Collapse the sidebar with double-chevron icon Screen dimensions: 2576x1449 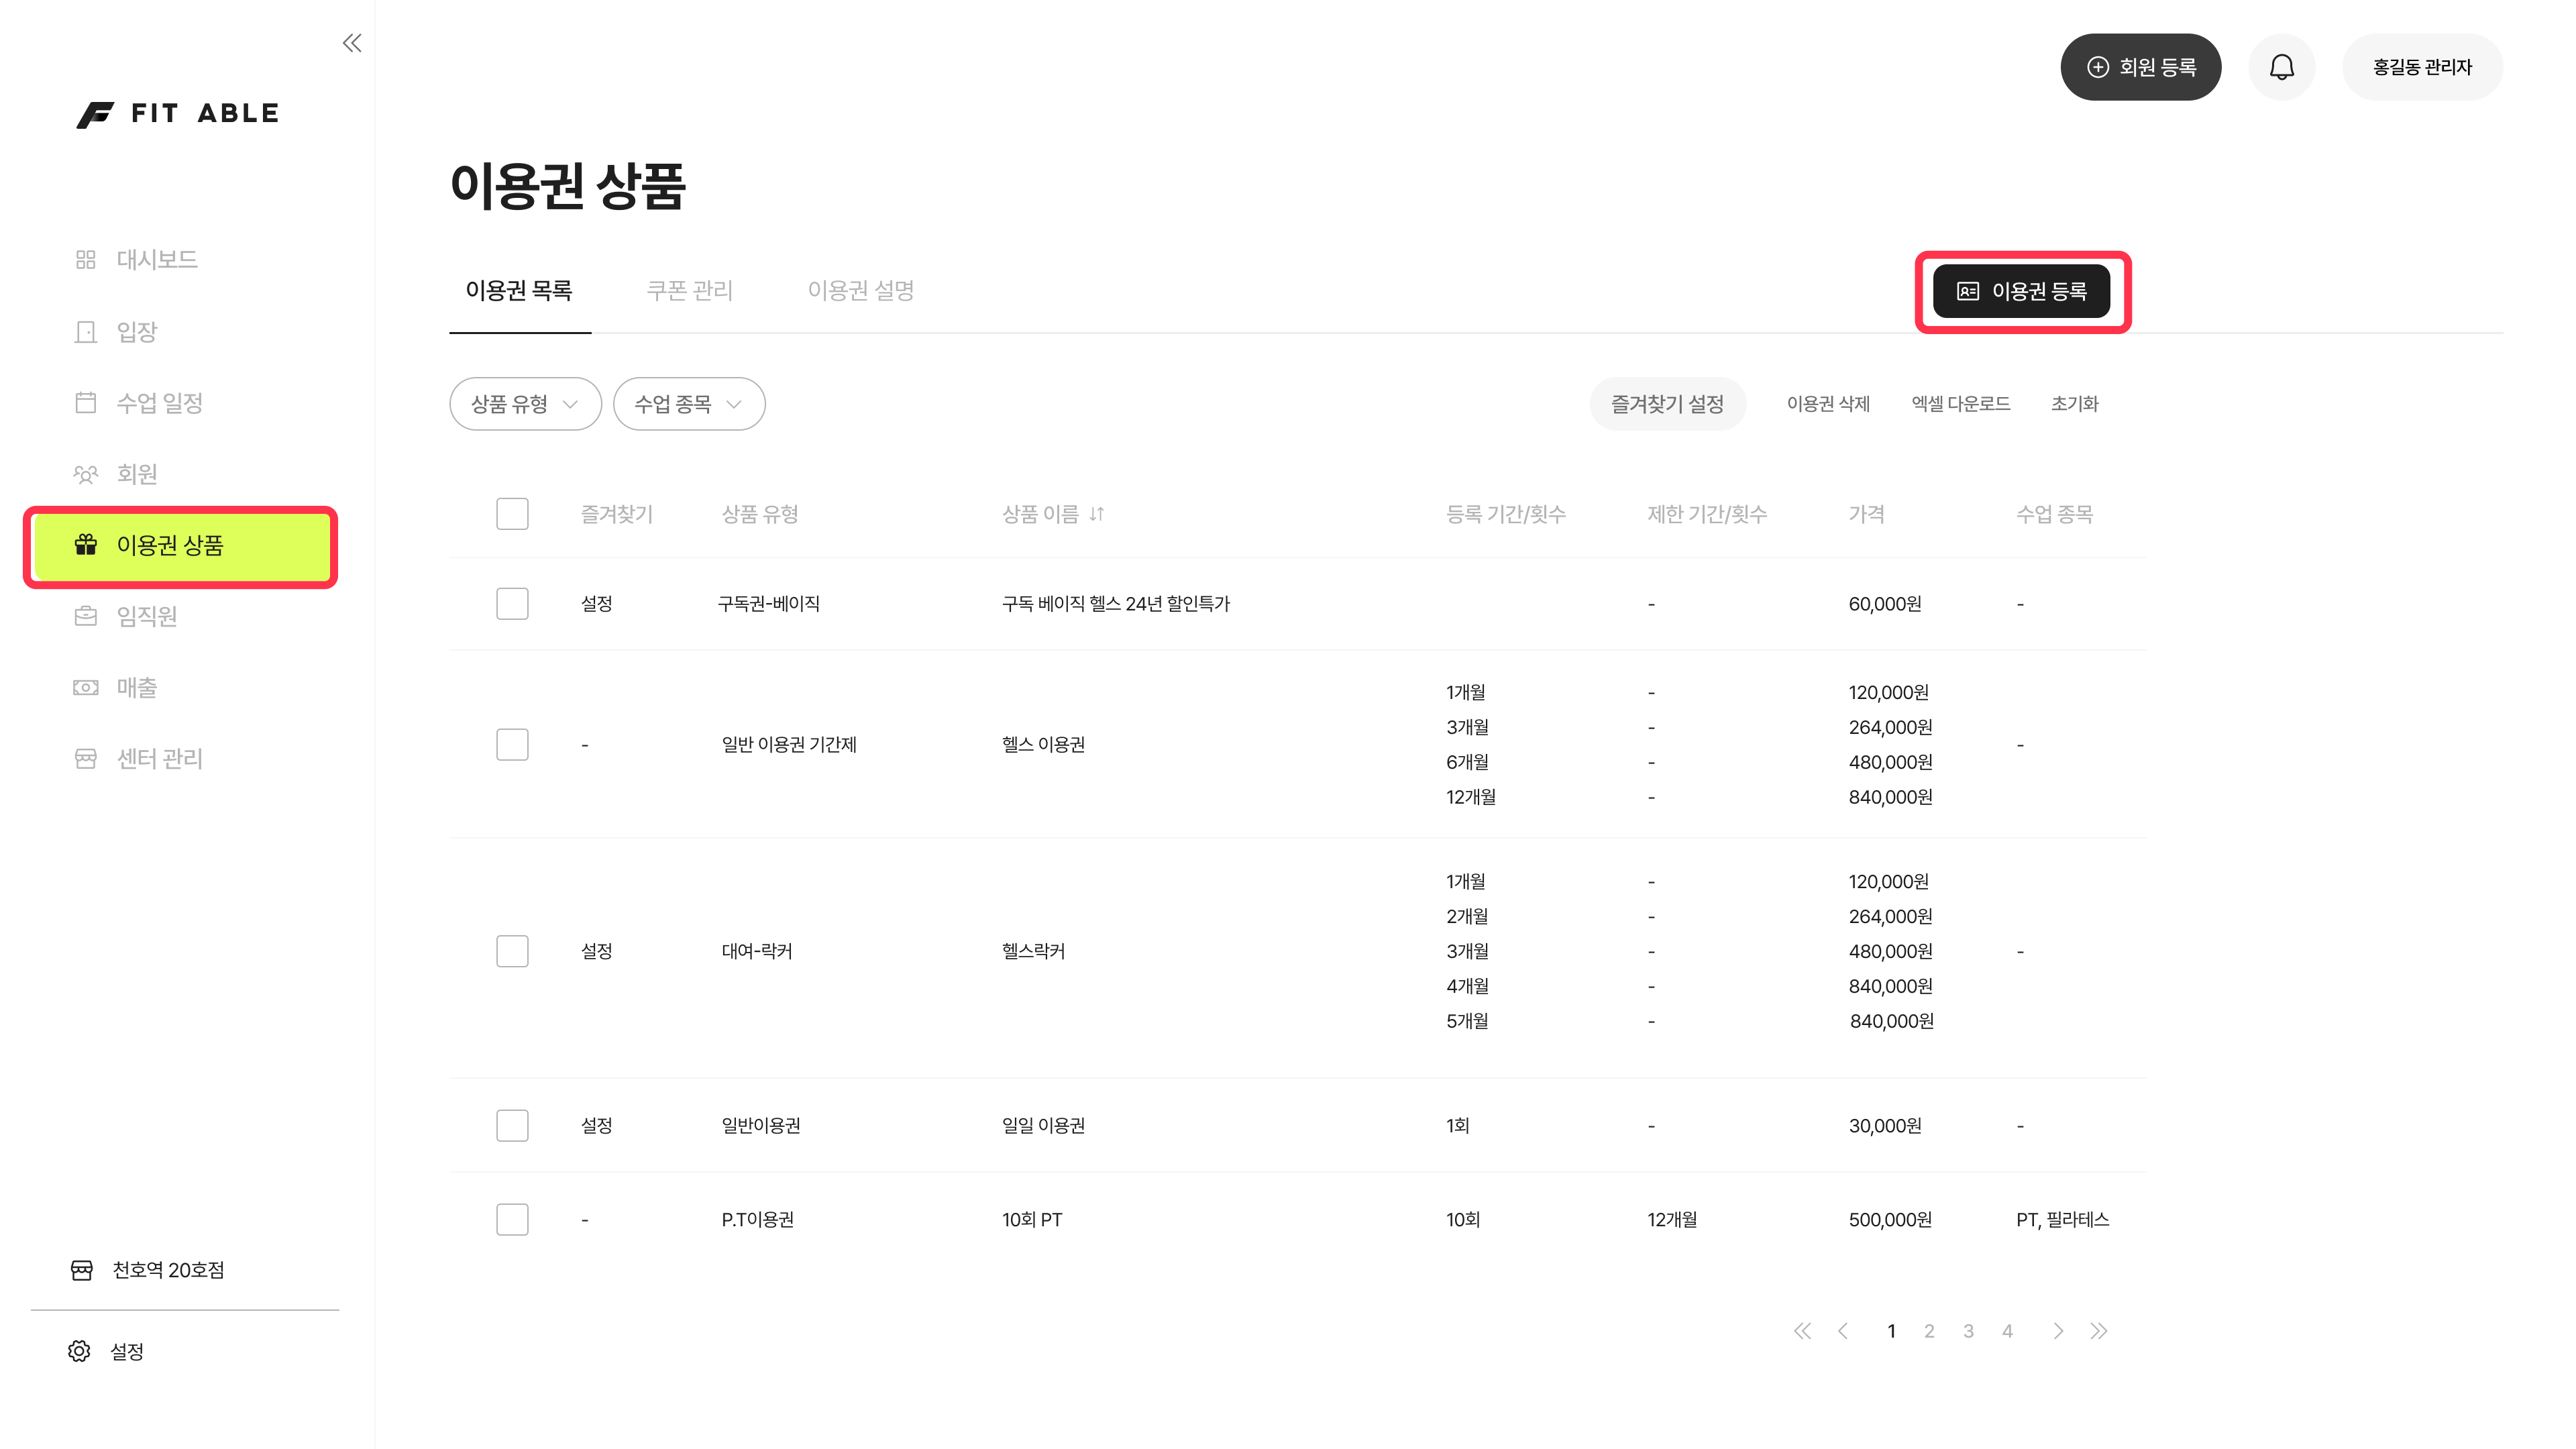tap(352, 43)
